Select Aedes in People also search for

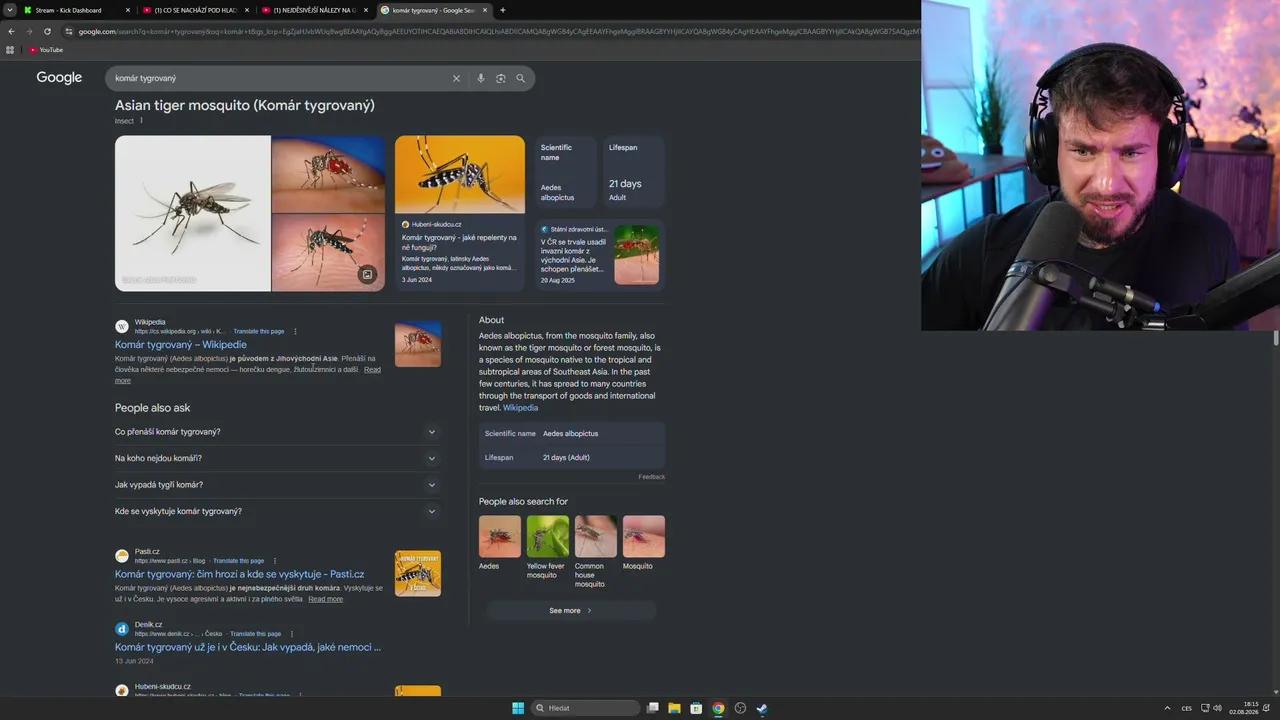499,543
